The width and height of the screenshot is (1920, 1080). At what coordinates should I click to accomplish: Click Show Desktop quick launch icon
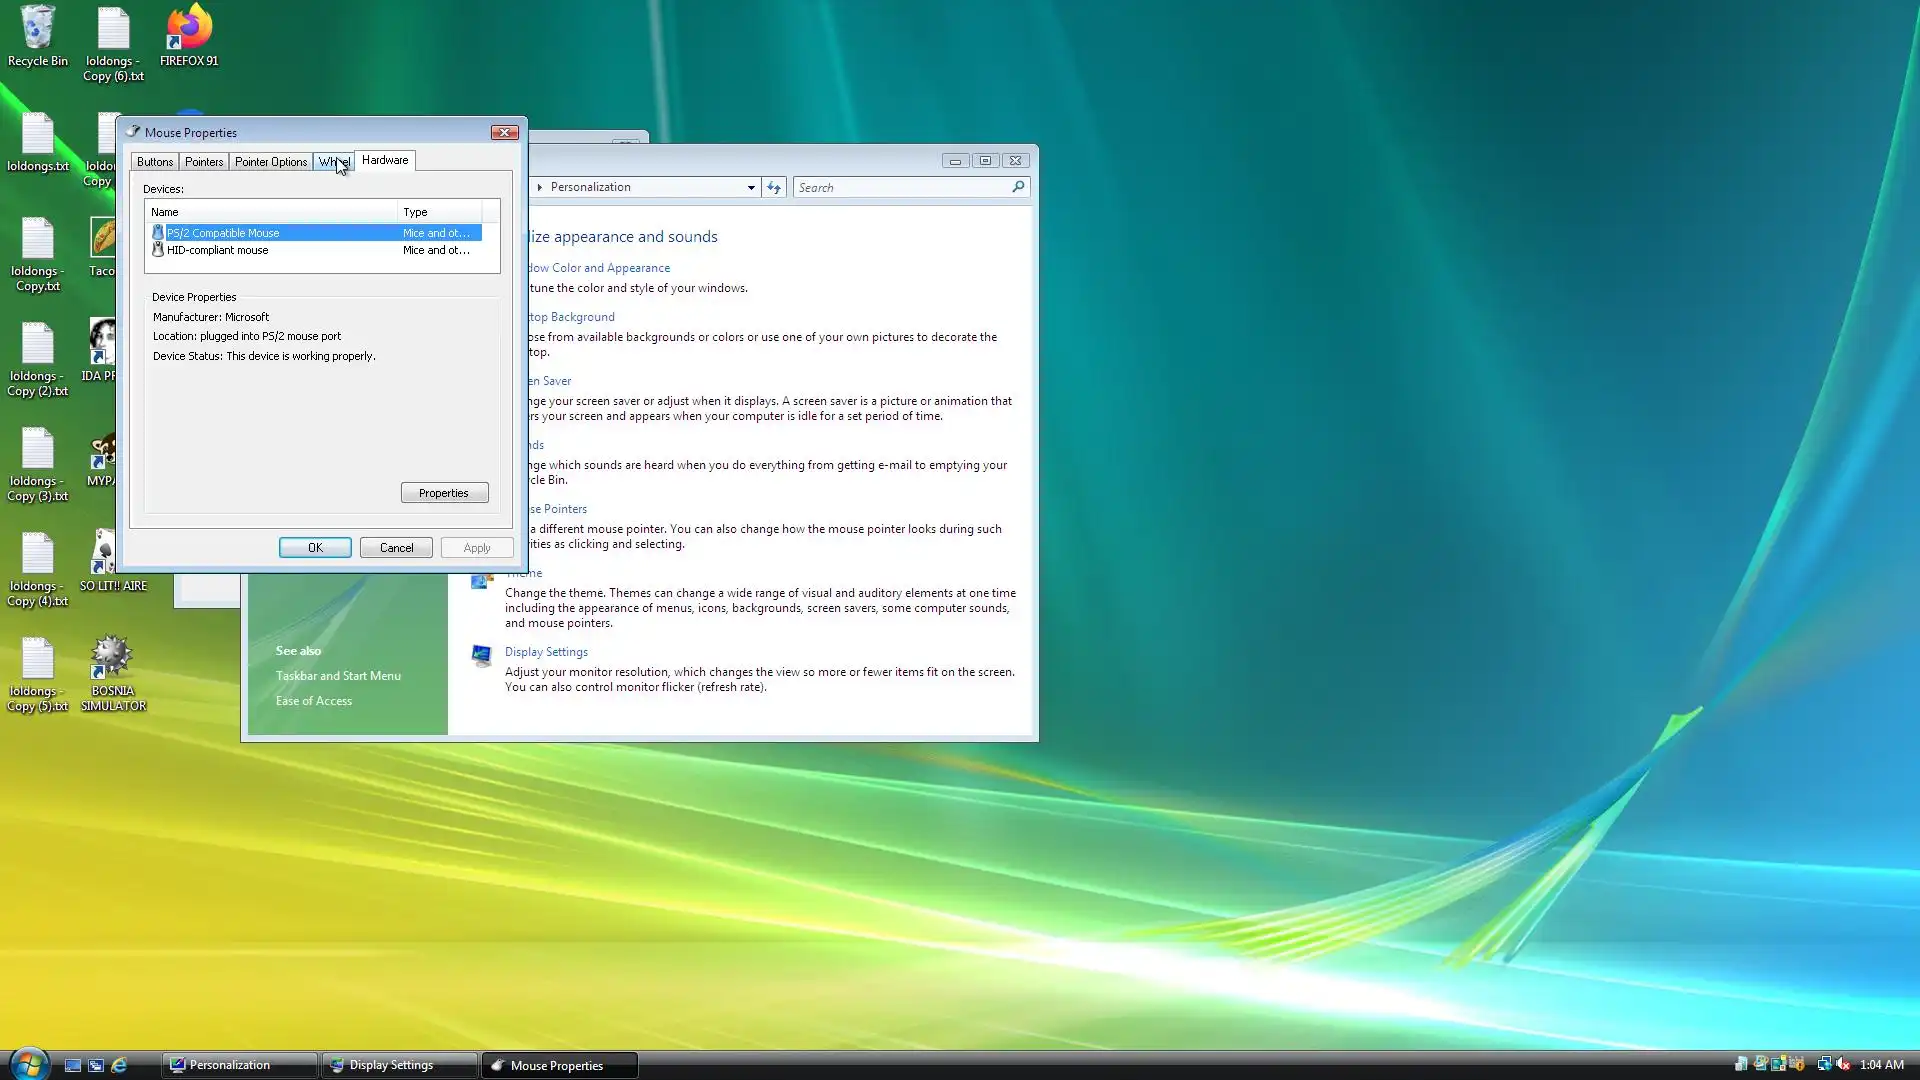click(73, 1065)
